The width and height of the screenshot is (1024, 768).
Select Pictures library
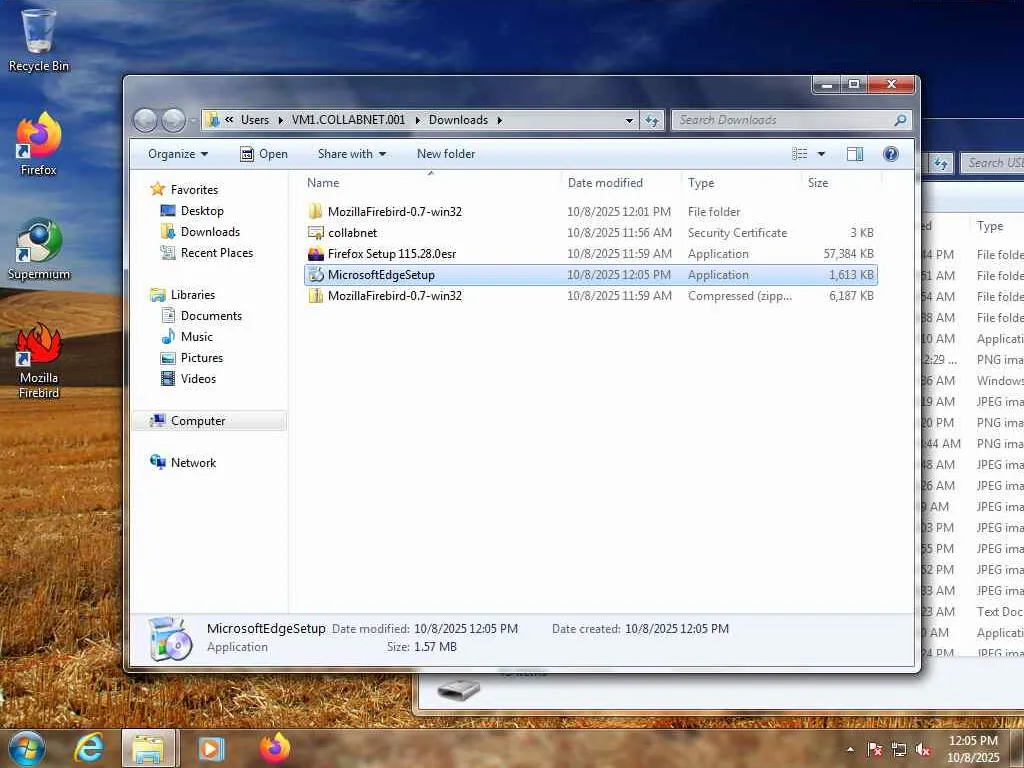(x=201, y=358)
